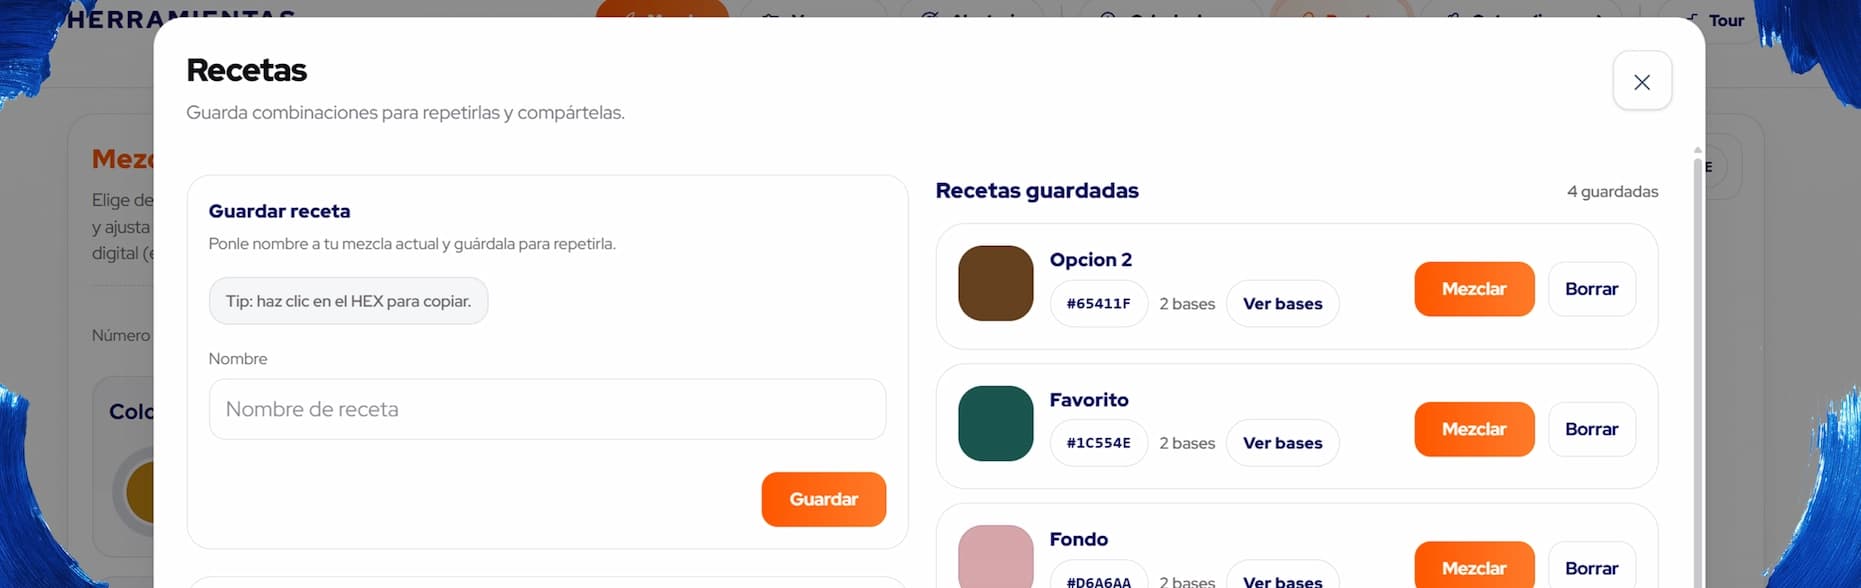1861x588 pixels.
Task: Delete Opcion 2 recipe with Borrar
Action: tap(1591, 289)
